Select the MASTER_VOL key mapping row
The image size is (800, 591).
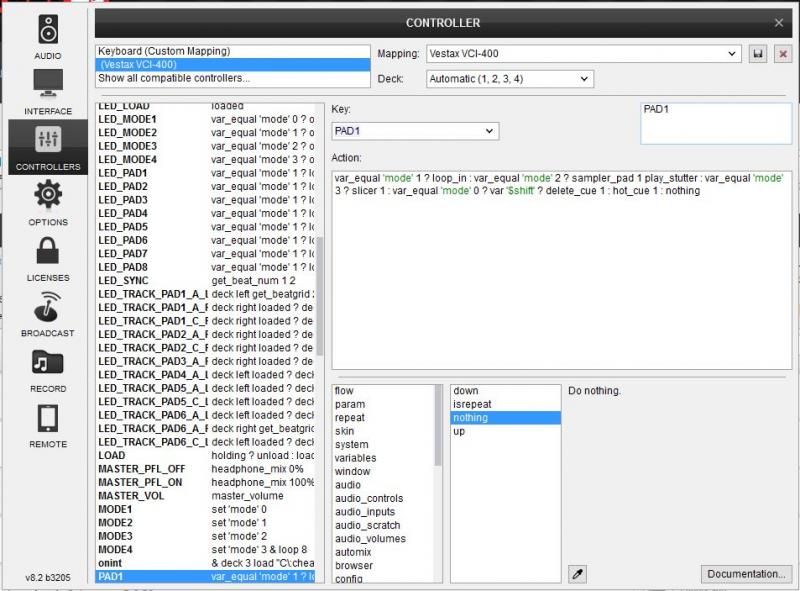129,496
